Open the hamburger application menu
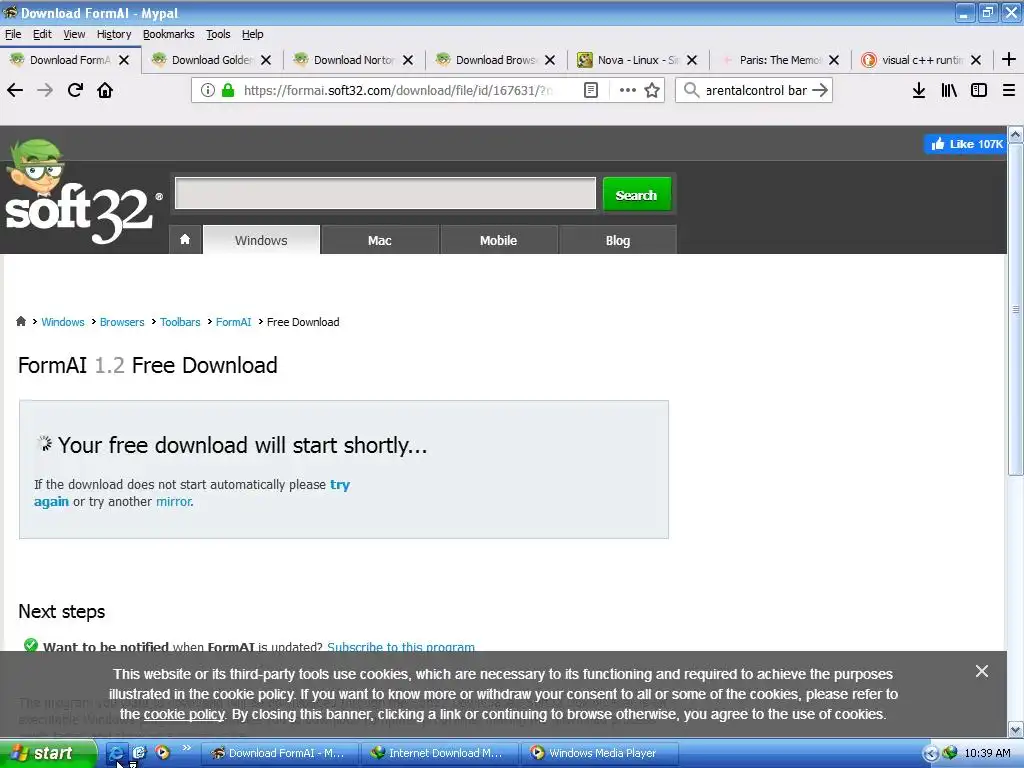1024x768 pixels. 1009,90
